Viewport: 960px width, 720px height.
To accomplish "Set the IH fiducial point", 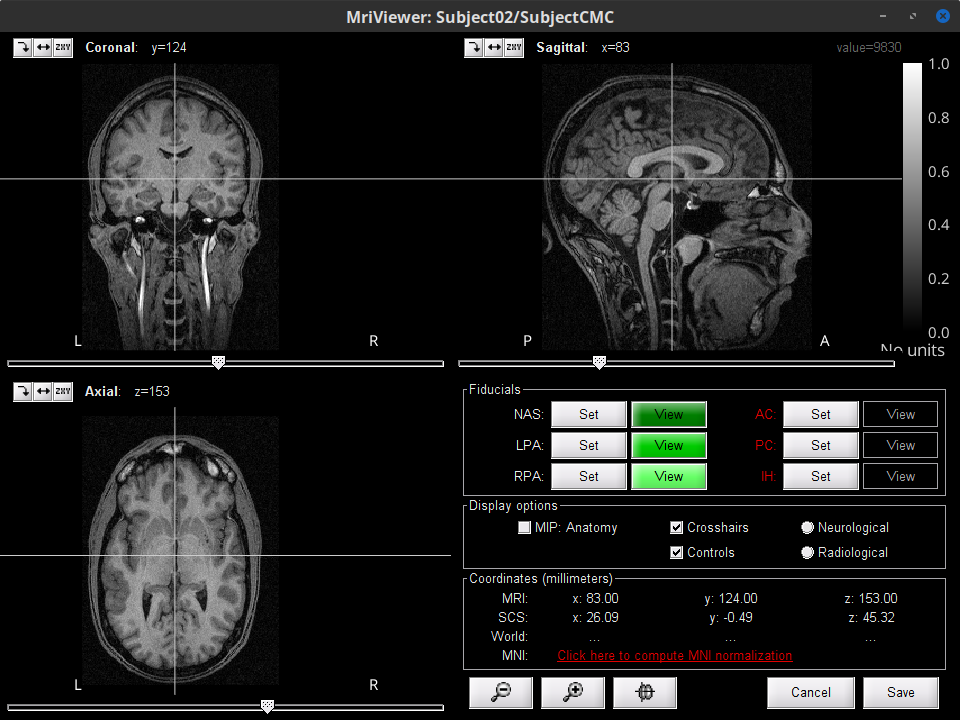I will click(x=820, y=476).
